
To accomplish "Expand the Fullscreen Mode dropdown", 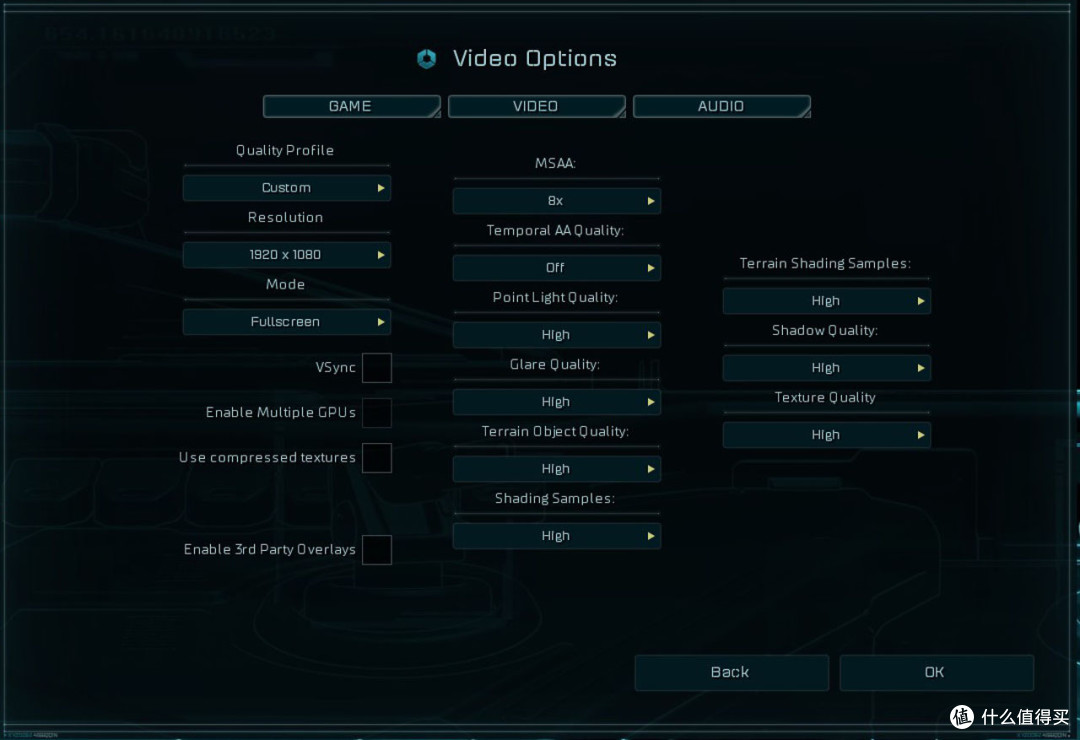I will coord(287,322).
